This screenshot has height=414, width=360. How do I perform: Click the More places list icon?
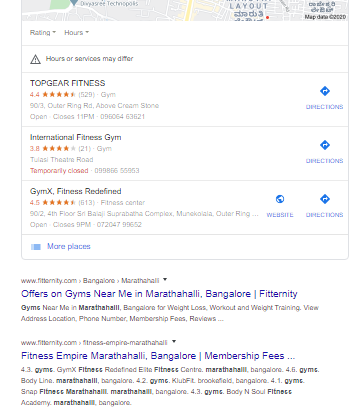pos(36,247)
